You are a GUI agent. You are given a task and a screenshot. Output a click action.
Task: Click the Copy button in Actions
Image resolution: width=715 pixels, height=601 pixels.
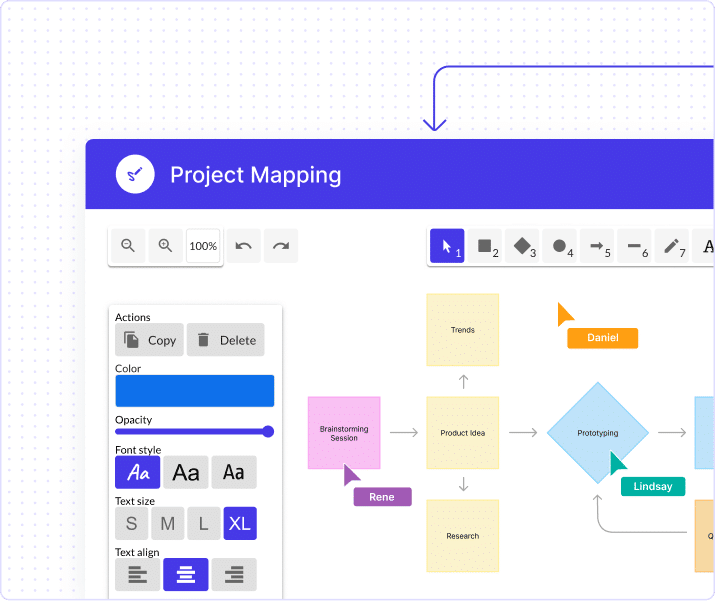coord(149,340)
